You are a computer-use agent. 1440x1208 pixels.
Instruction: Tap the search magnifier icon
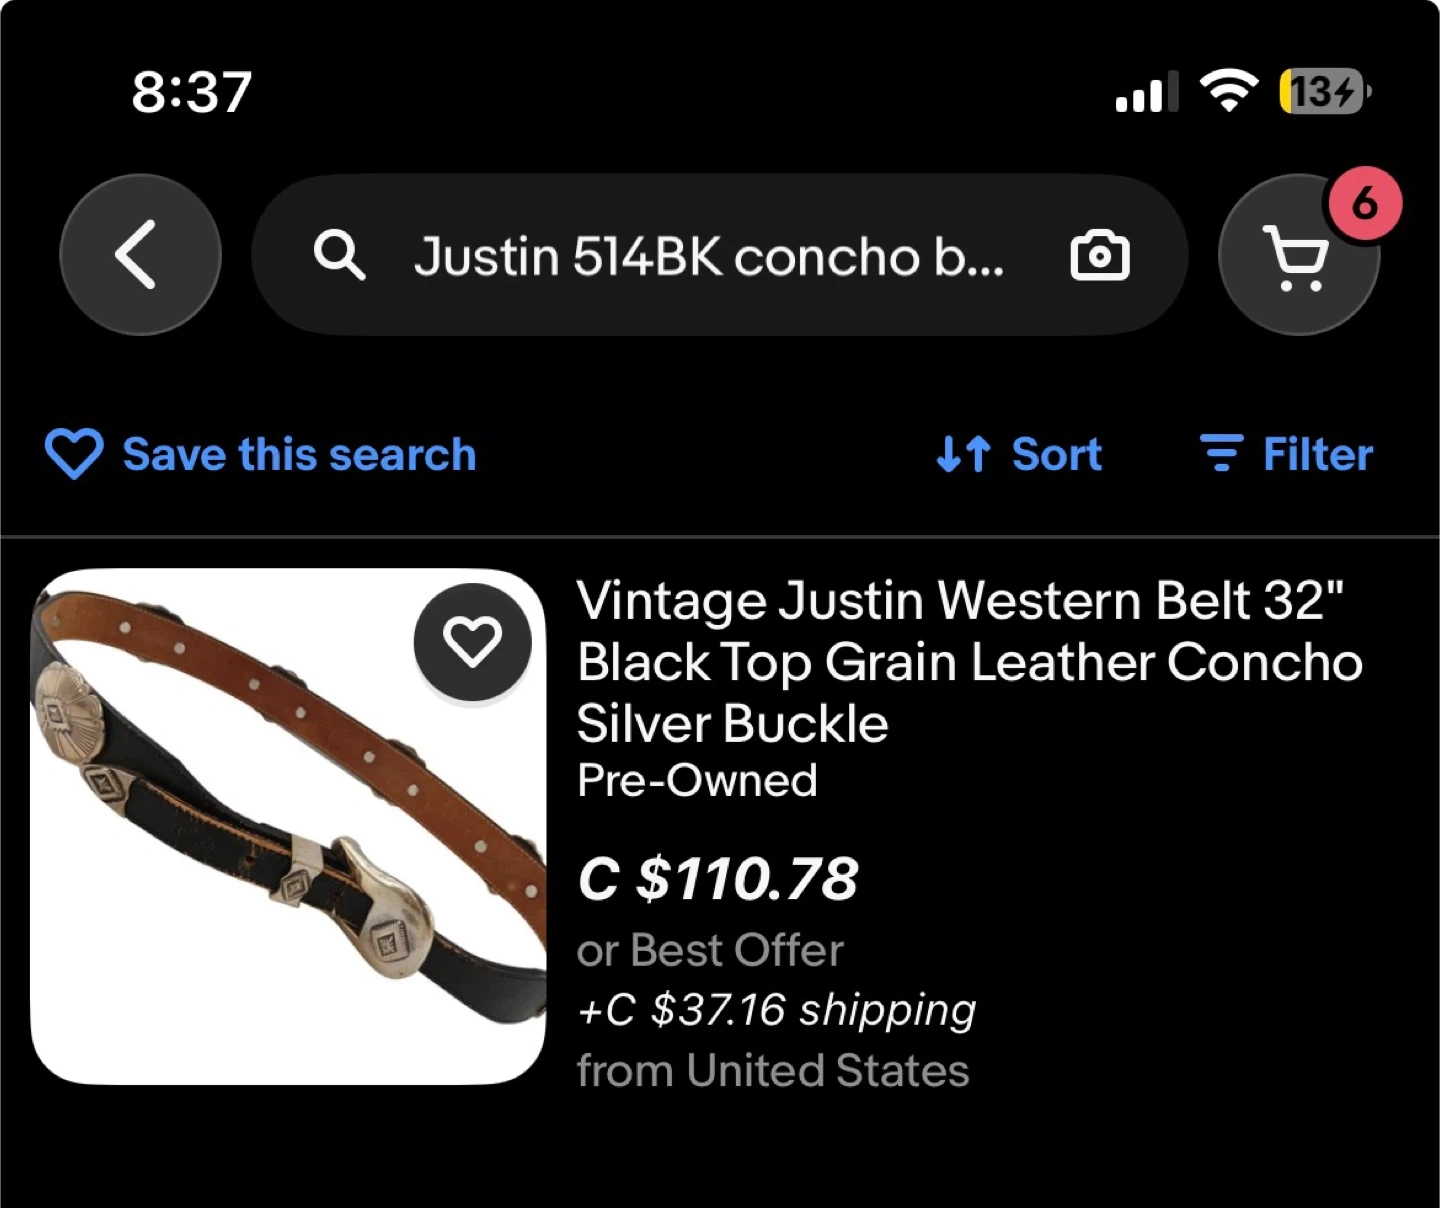click(339, 255)
